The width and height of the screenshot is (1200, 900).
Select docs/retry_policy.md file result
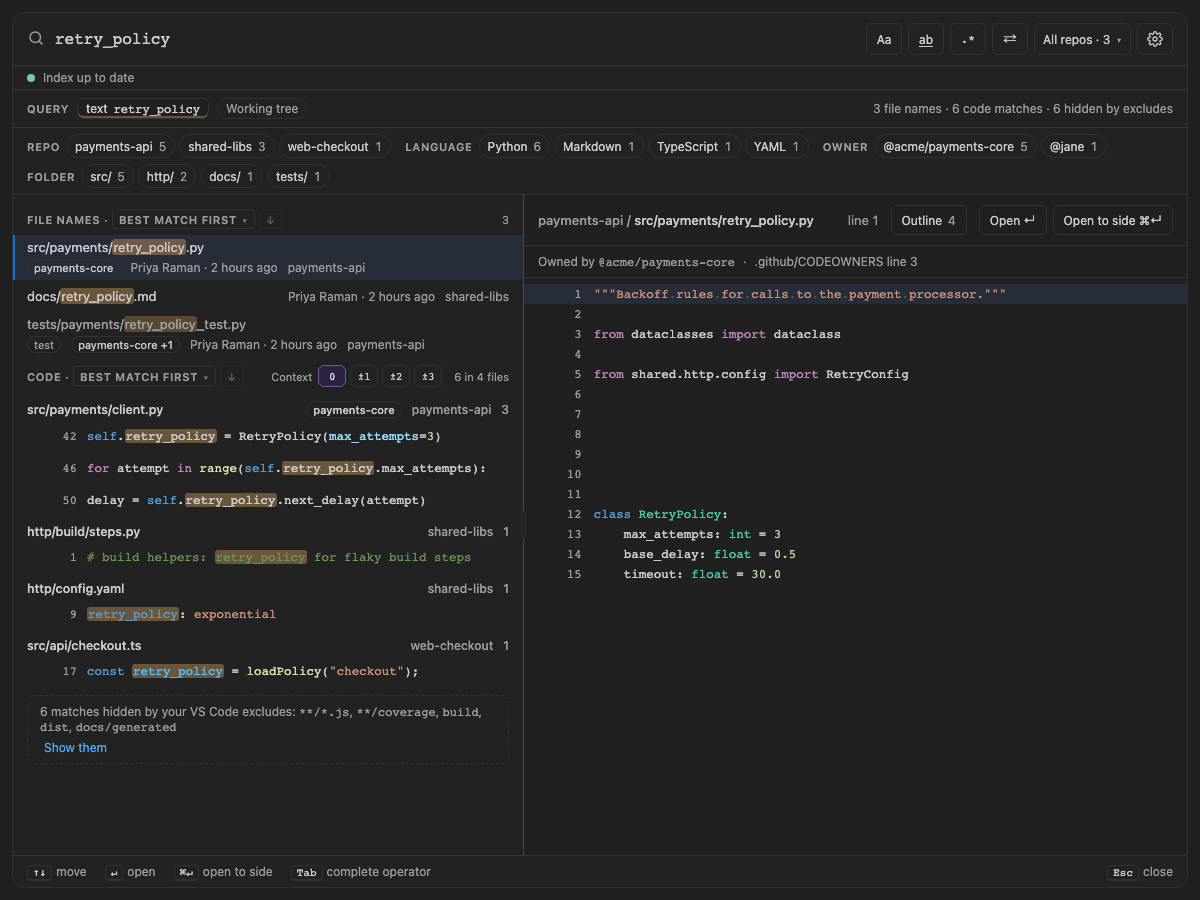pos(268,297)
